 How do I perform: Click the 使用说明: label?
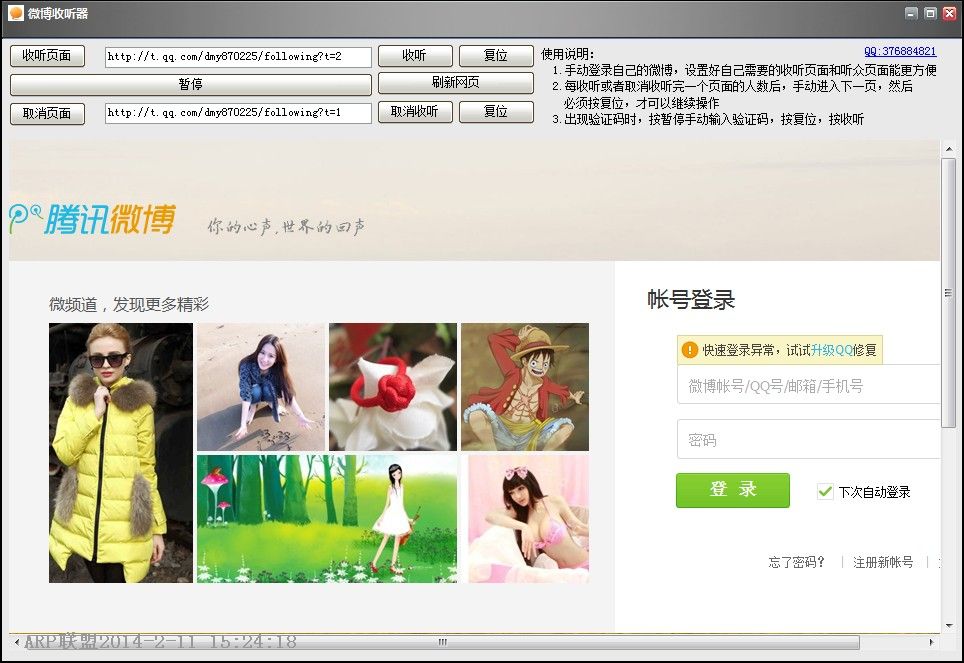click(x=567, y=54)
